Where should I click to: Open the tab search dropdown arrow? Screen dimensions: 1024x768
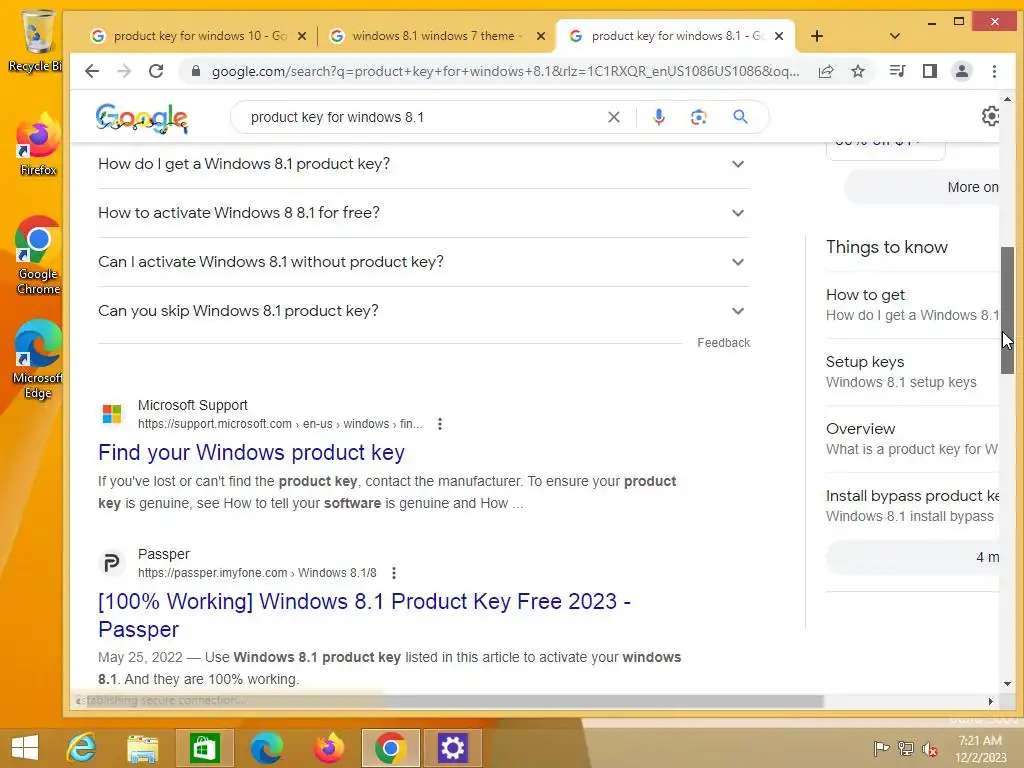(895, 36)
